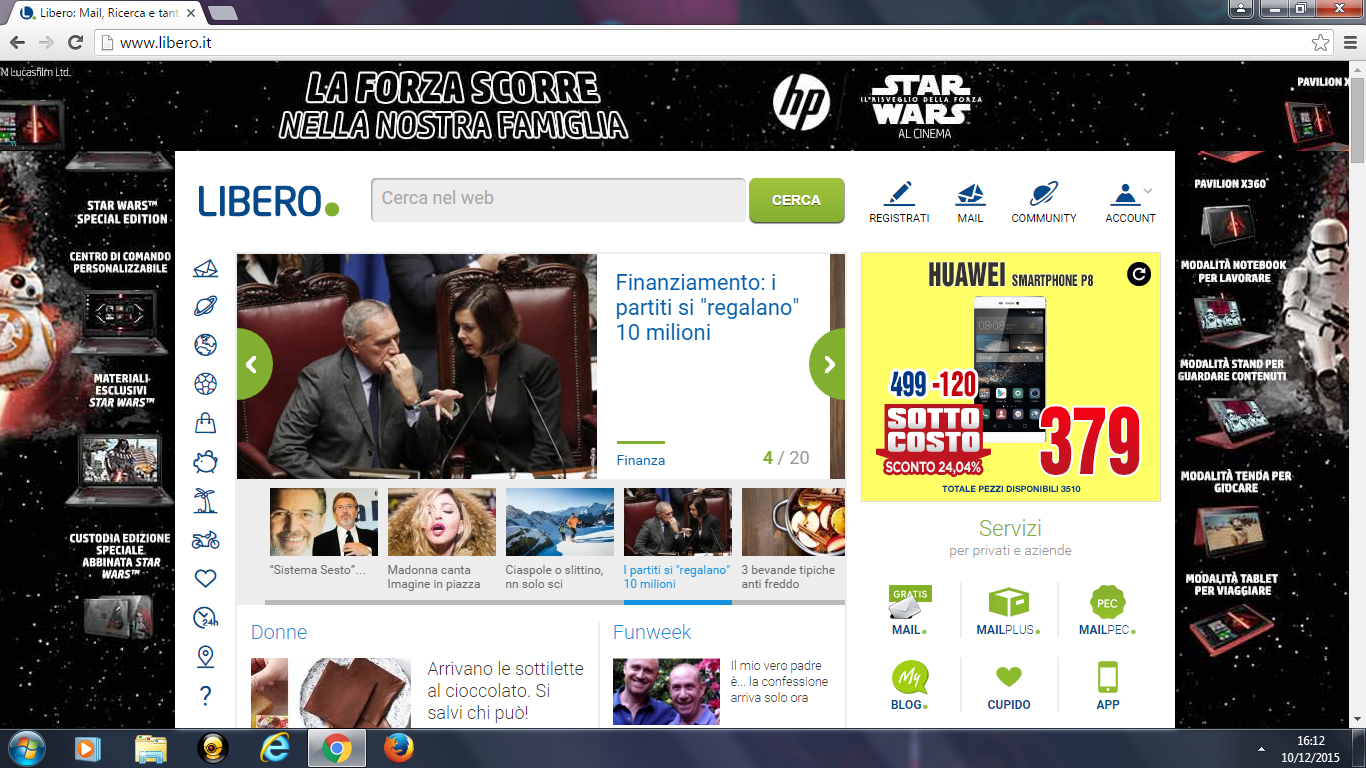The height and width of the screenshot is (768, 1366).
Task: Click the browser Back arrow
Action: (x=17, y=43)
